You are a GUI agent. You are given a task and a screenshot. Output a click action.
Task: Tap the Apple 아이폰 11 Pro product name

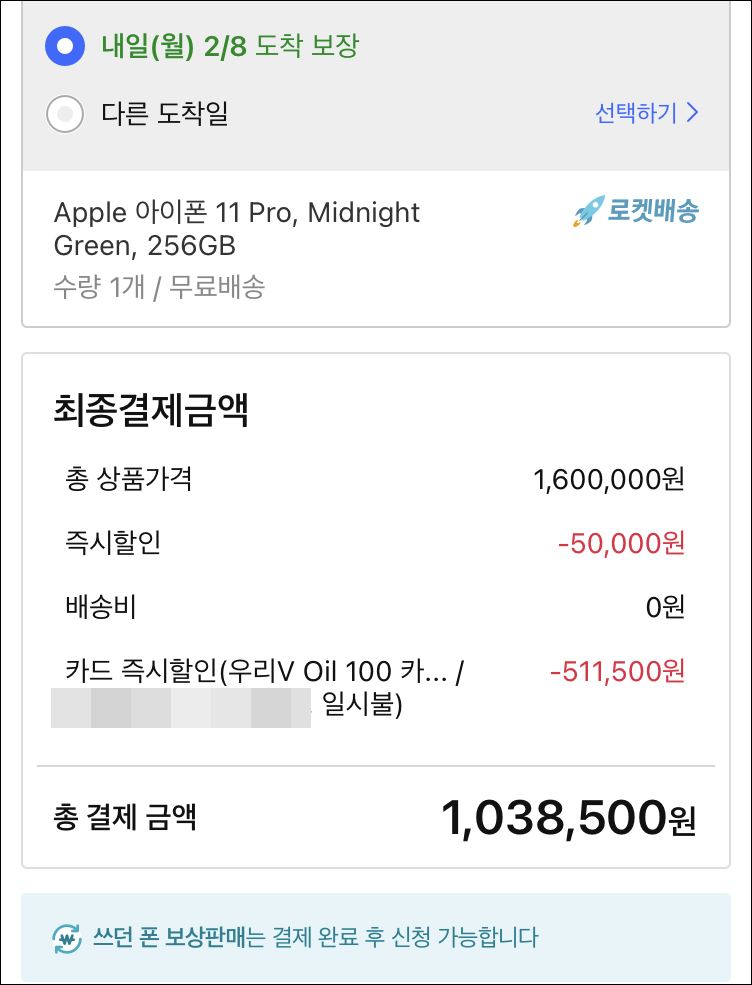(237, 229)
